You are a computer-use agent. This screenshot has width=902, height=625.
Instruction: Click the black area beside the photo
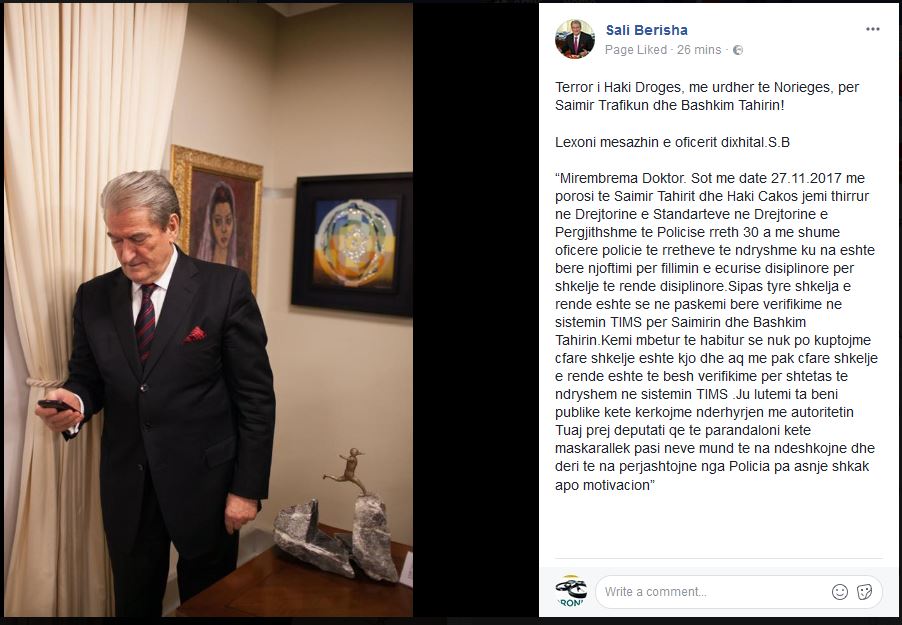pyautogui.click(x=475, y=311)
